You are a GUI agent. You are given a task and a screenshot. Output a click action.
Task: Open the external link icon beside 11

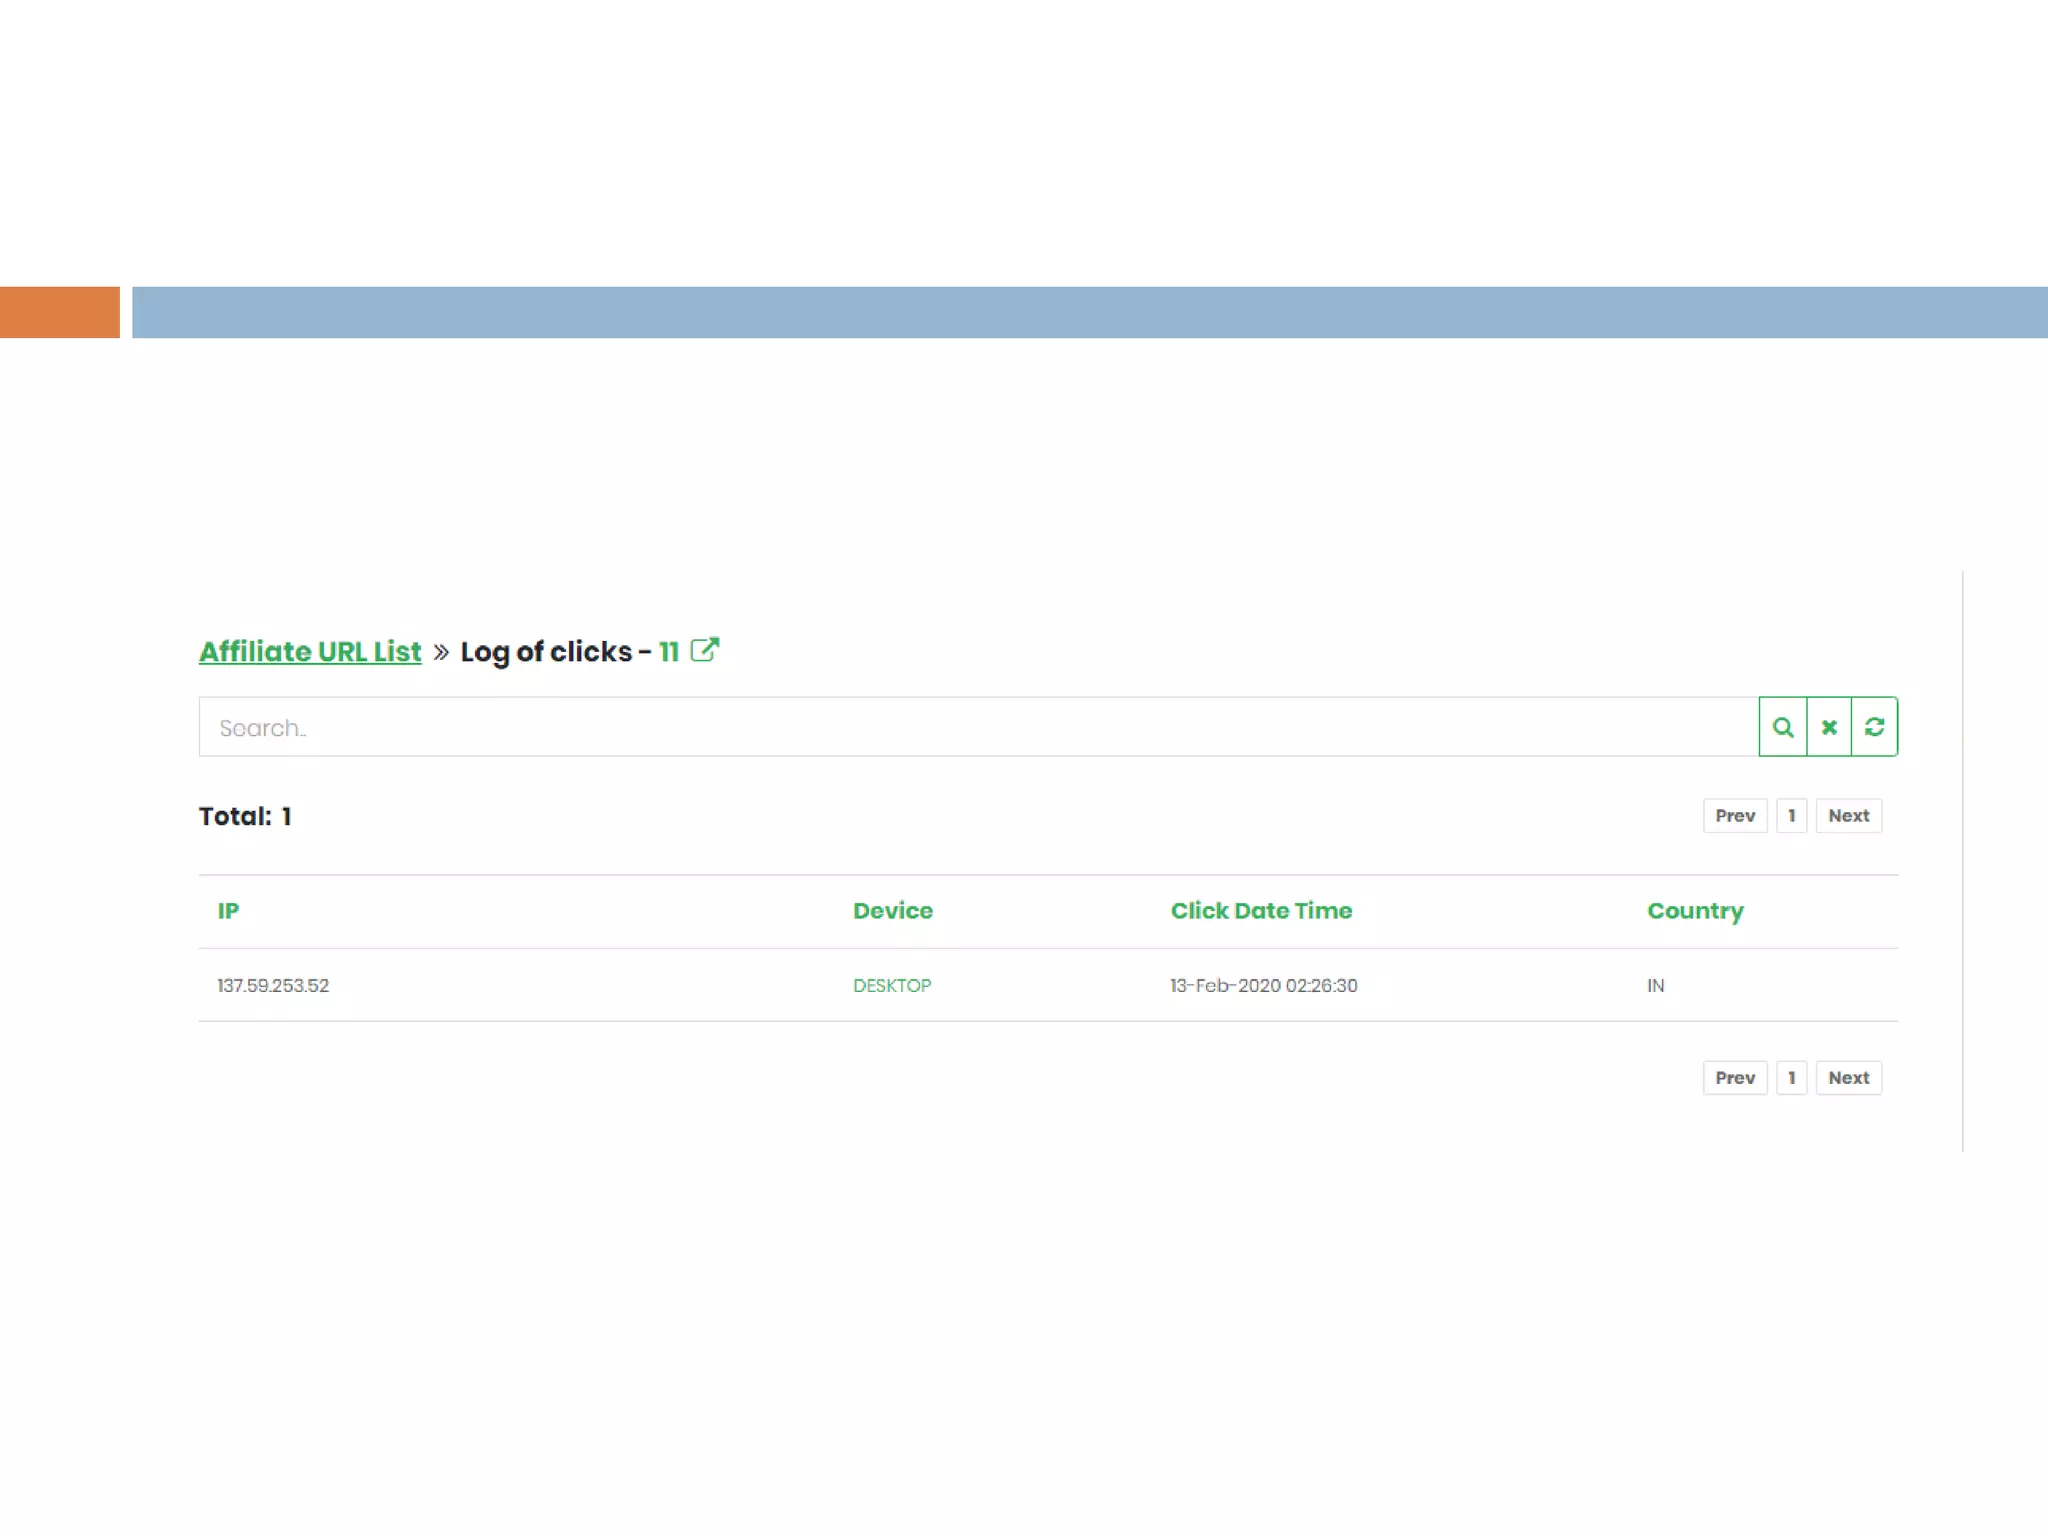[705, 650]
